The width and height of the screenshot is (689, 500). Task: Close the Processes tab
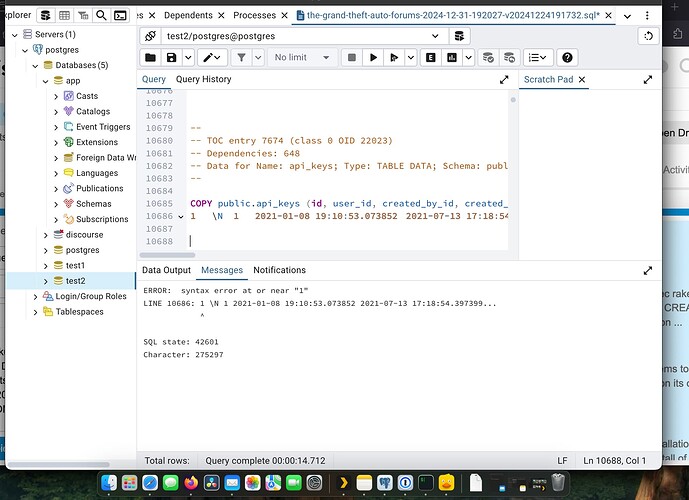tap(284, 15)
